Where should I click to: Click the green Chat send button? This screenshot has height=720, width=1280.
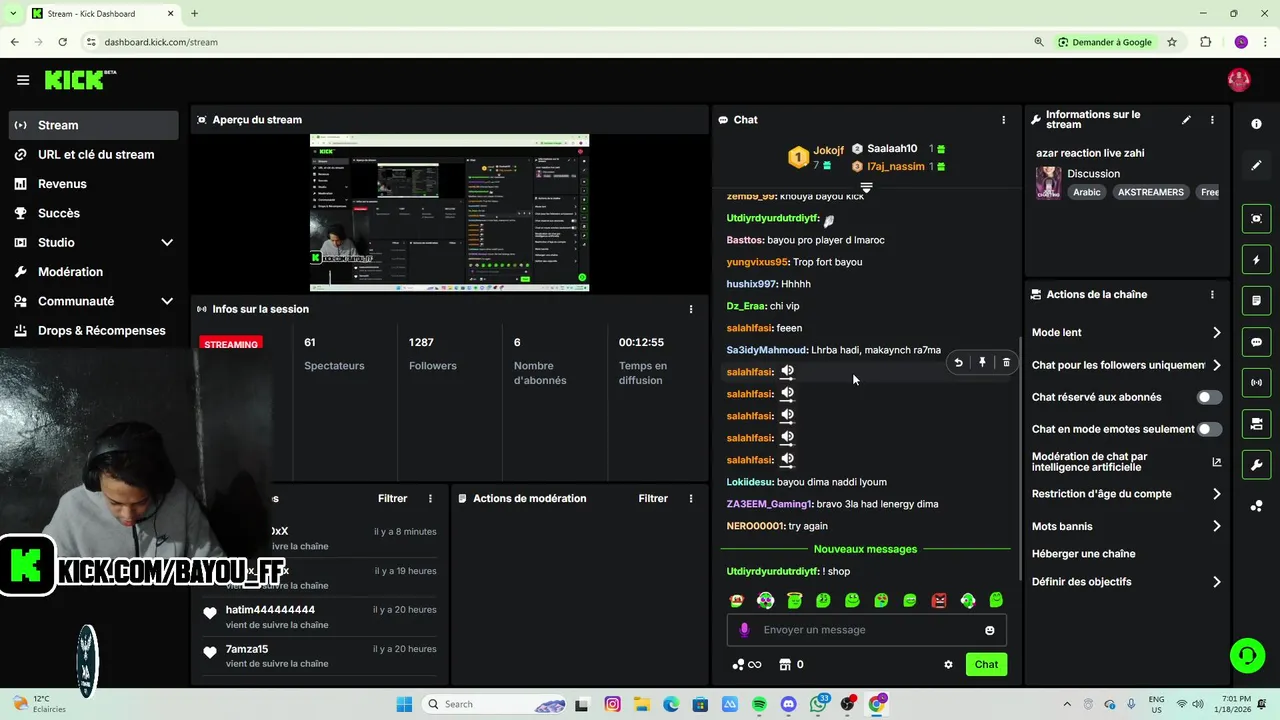click(x=986, y=664)
